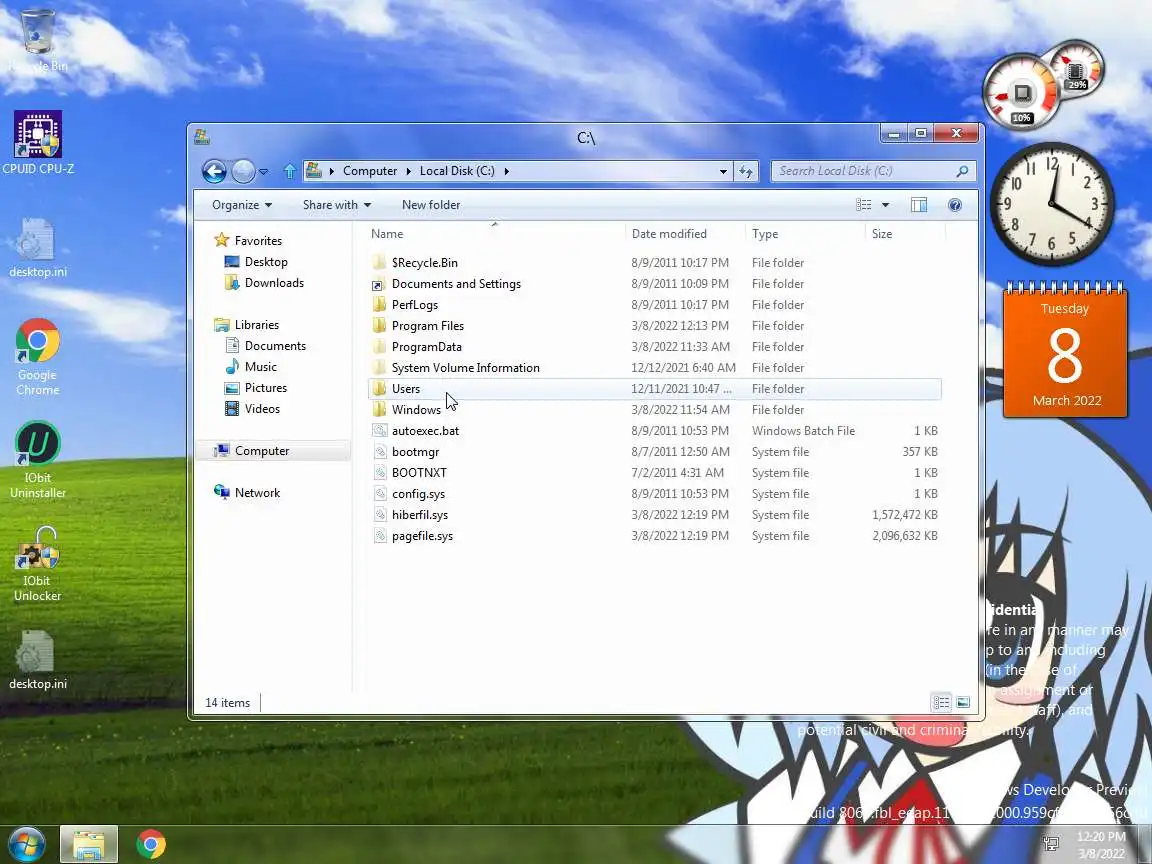Select the System Volume Information folder icon

(379, 368)
